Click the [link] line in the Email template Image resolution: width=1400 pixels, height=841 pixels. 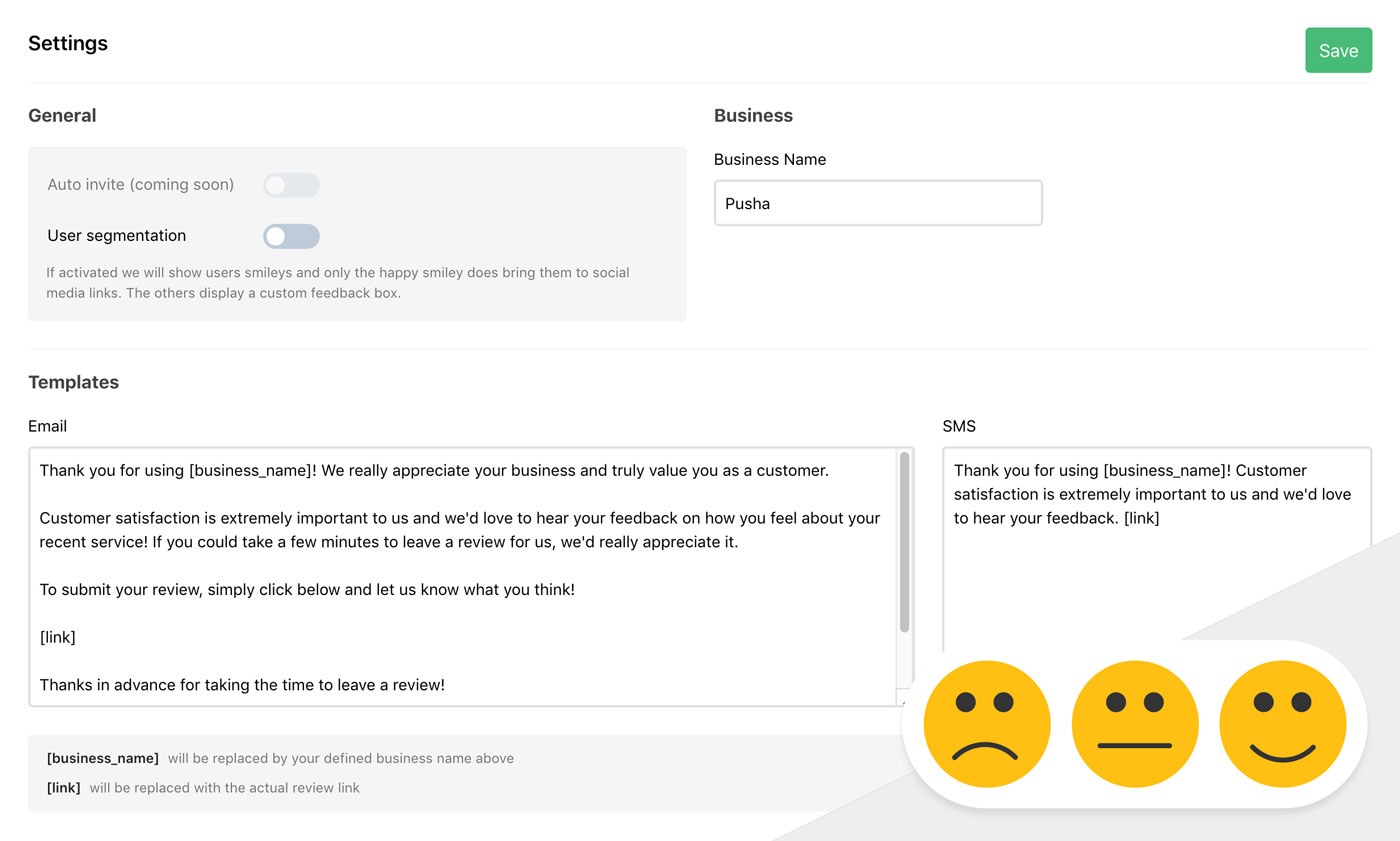point(58,637)
